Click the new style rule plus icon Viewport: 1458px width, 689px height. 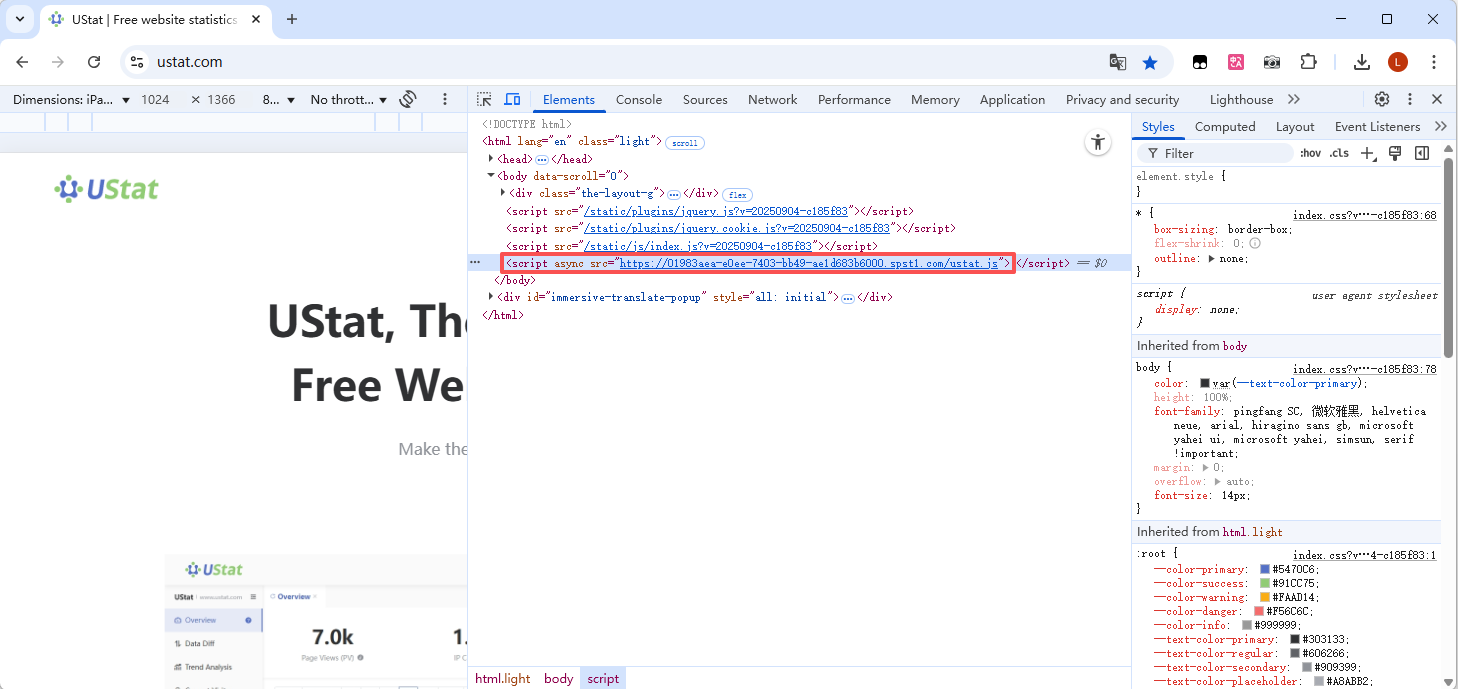coord(1368,153)
